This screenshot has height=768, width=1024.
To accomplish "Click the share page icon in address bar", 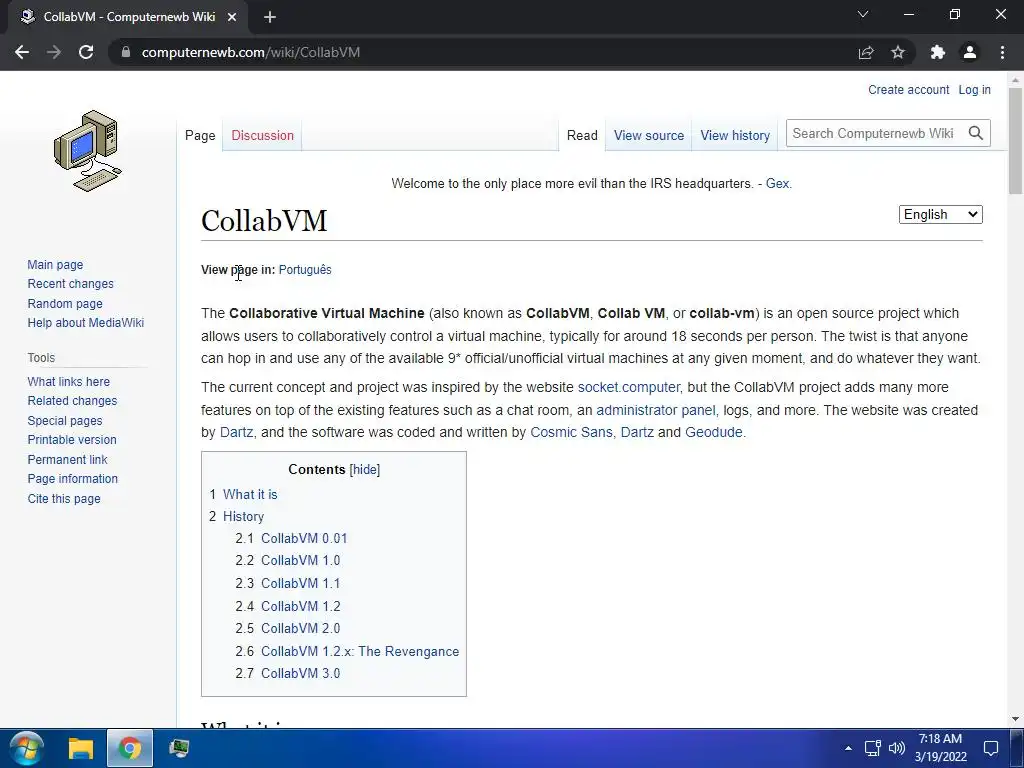I will click(x=866, y=52).
